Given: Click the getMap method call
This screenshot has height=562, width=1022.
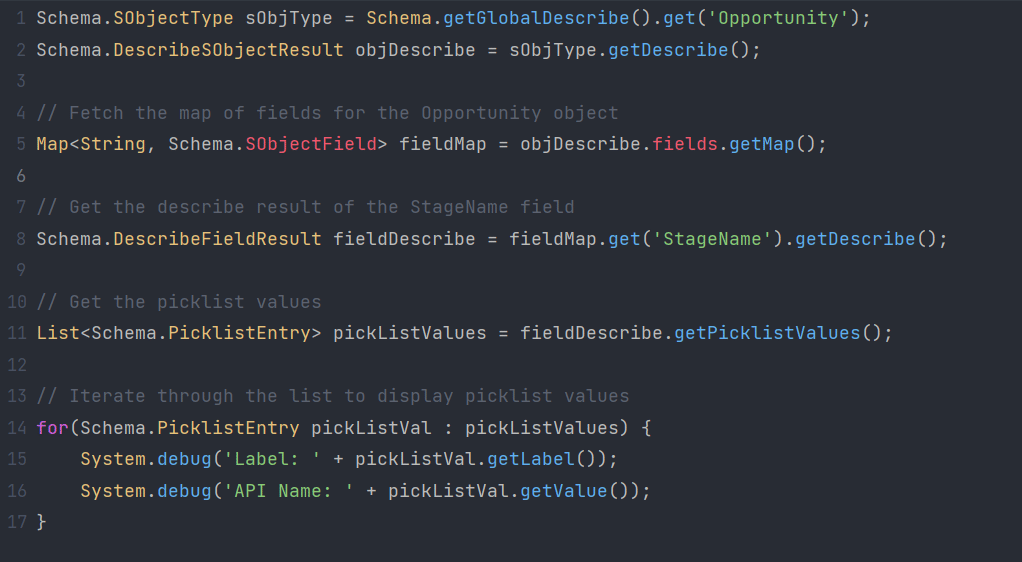Looking at the screenshot, I should 762,144.
